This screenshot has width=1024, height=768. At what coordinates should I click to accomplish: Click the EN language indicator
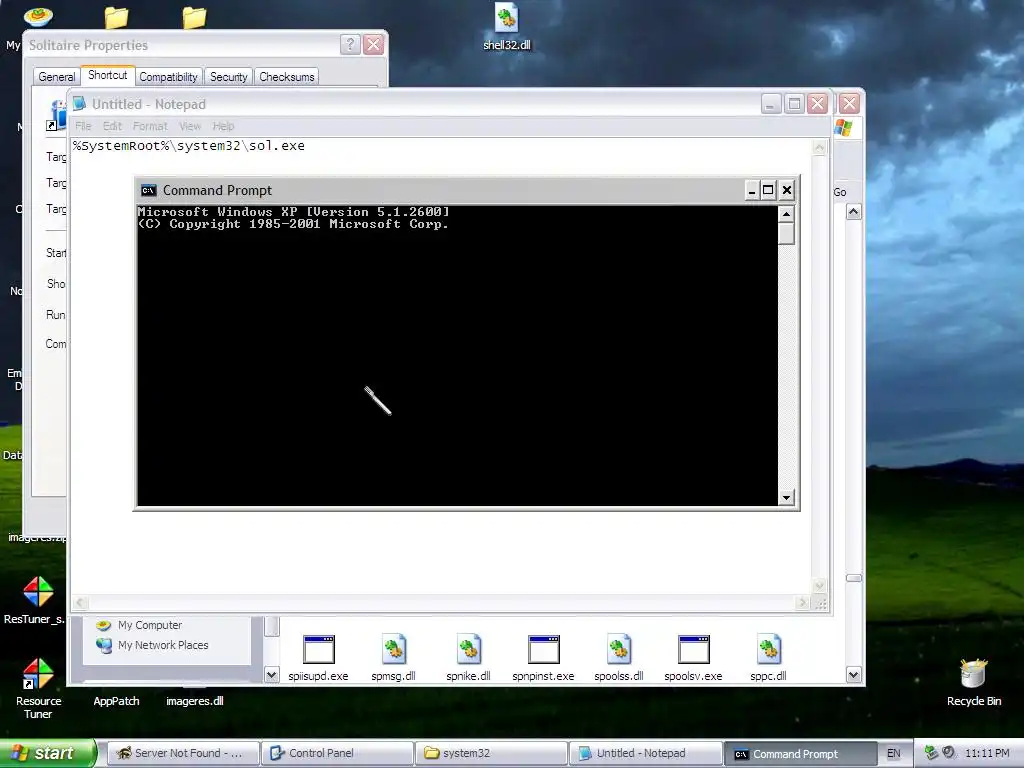(x=893, y=753)
